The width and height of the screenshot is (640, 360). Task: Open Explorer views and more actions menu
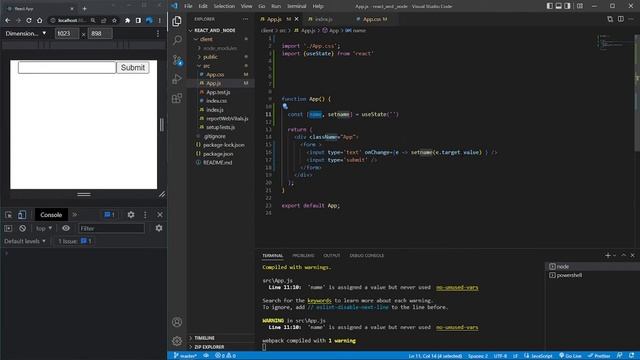click(245, 19)
